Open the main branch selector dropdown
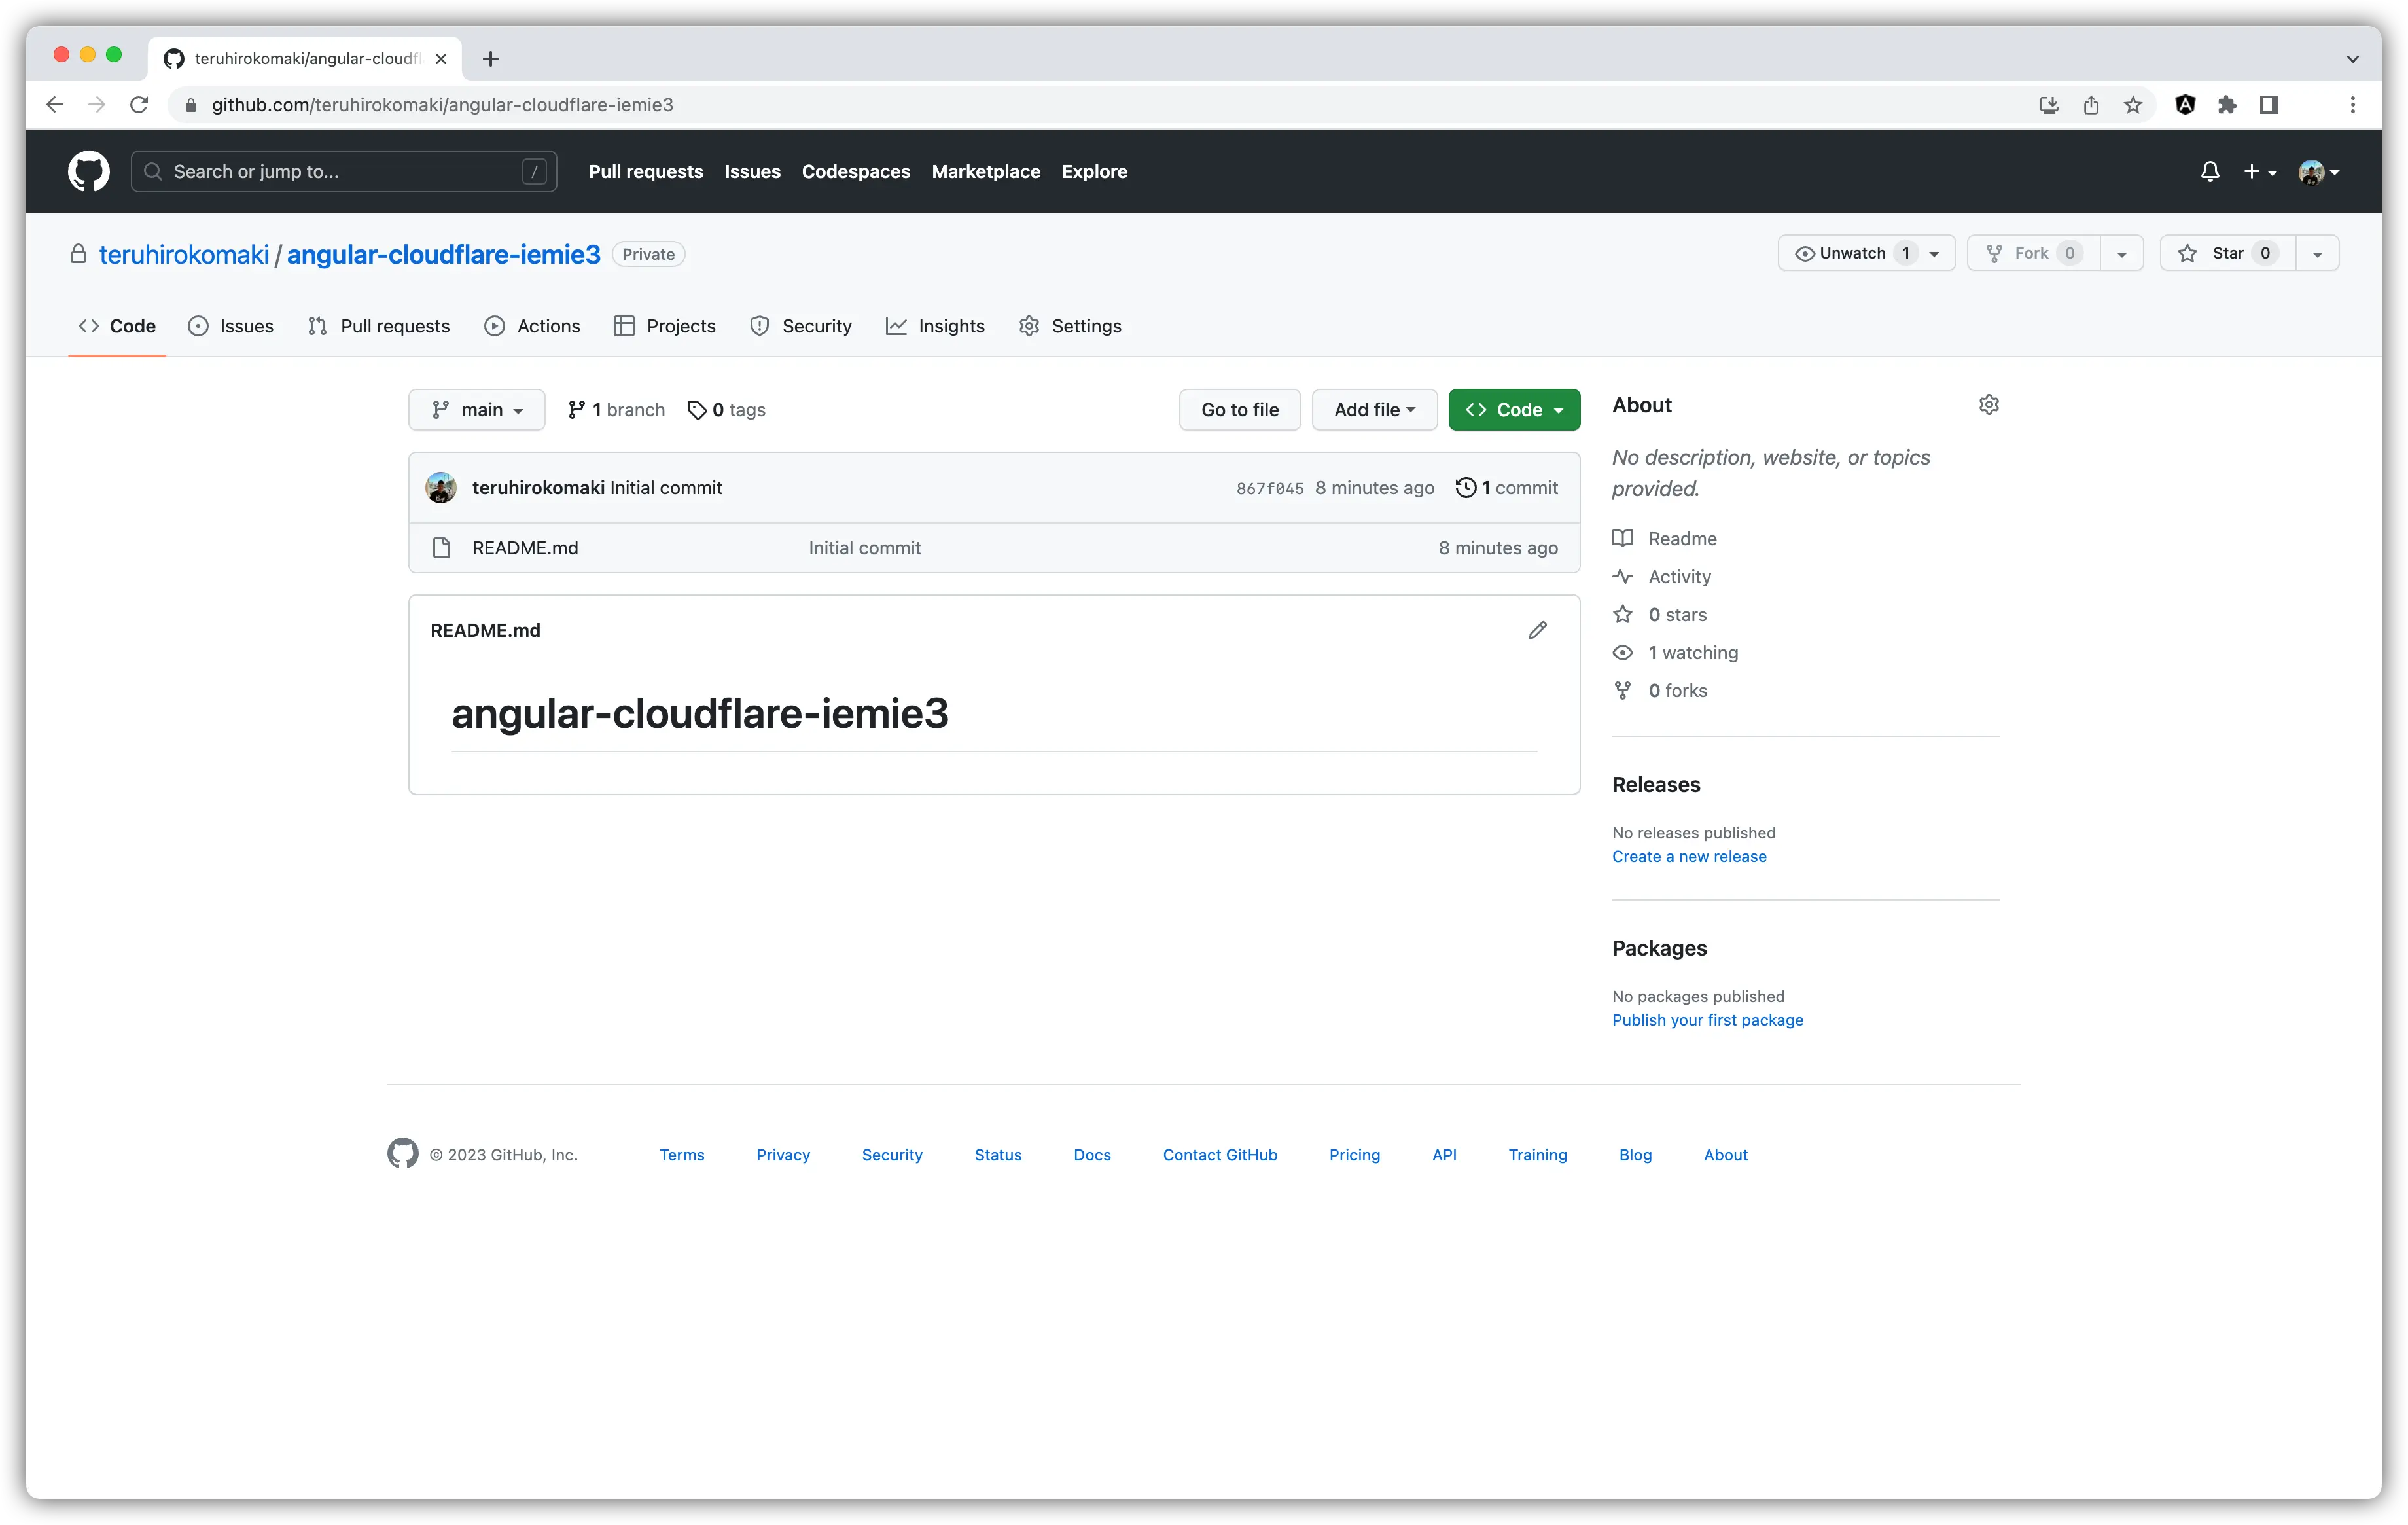2408x1525 pixels. click(x=477, y=409)
